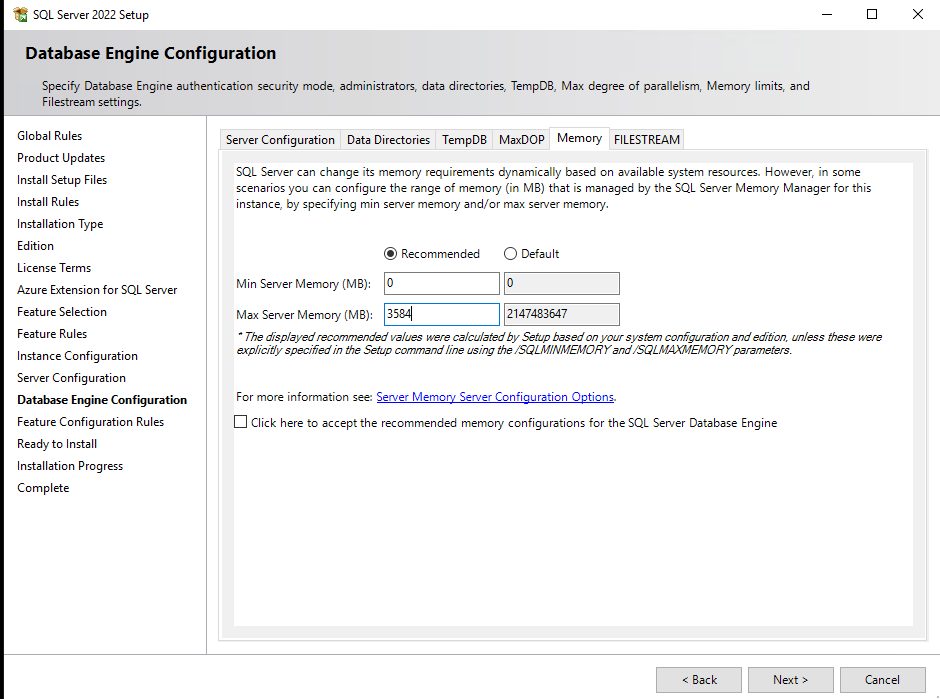Open the FILESTREAM tab
This screenshot has height=699, width=940.
point(647,140)
